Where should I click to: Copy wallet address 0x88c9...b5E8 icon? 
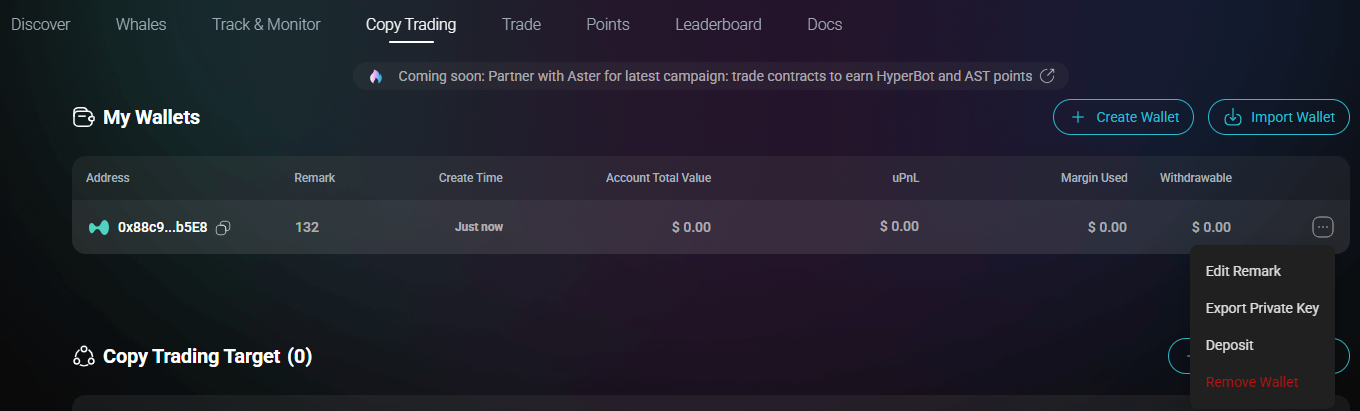pos(223,228)
